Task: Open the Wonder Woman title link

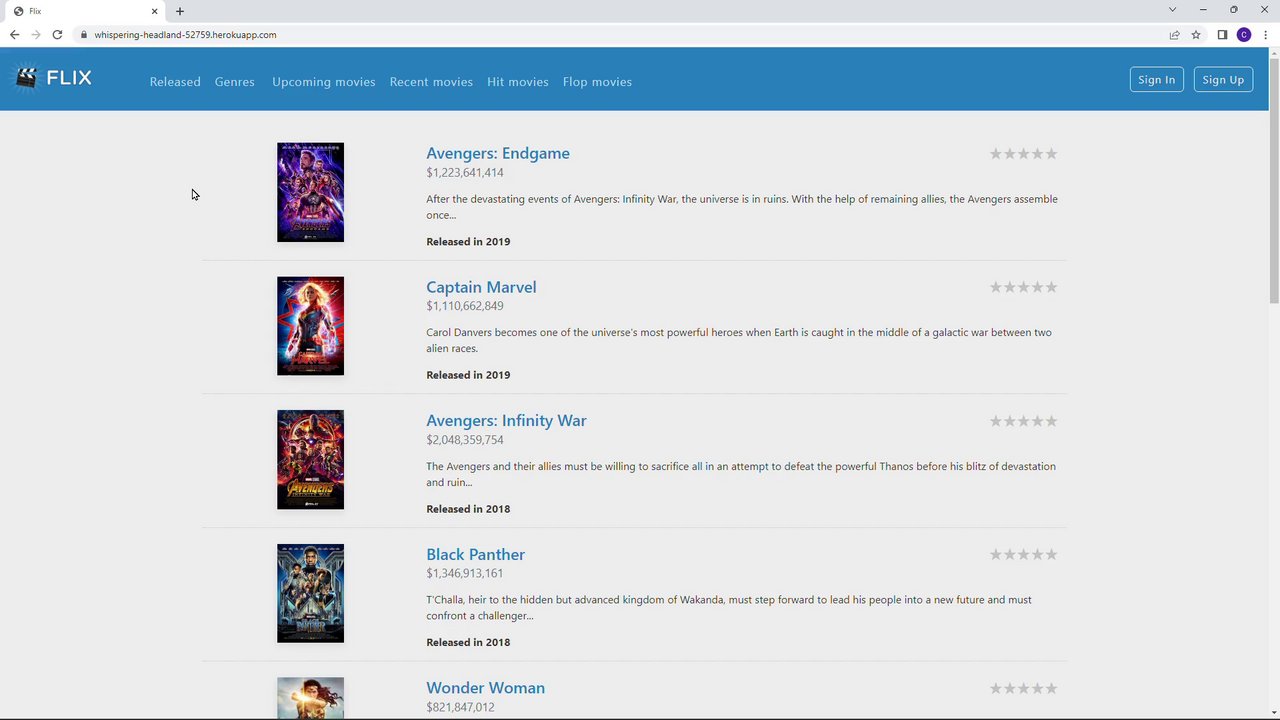Action: (x=485, y=688)
